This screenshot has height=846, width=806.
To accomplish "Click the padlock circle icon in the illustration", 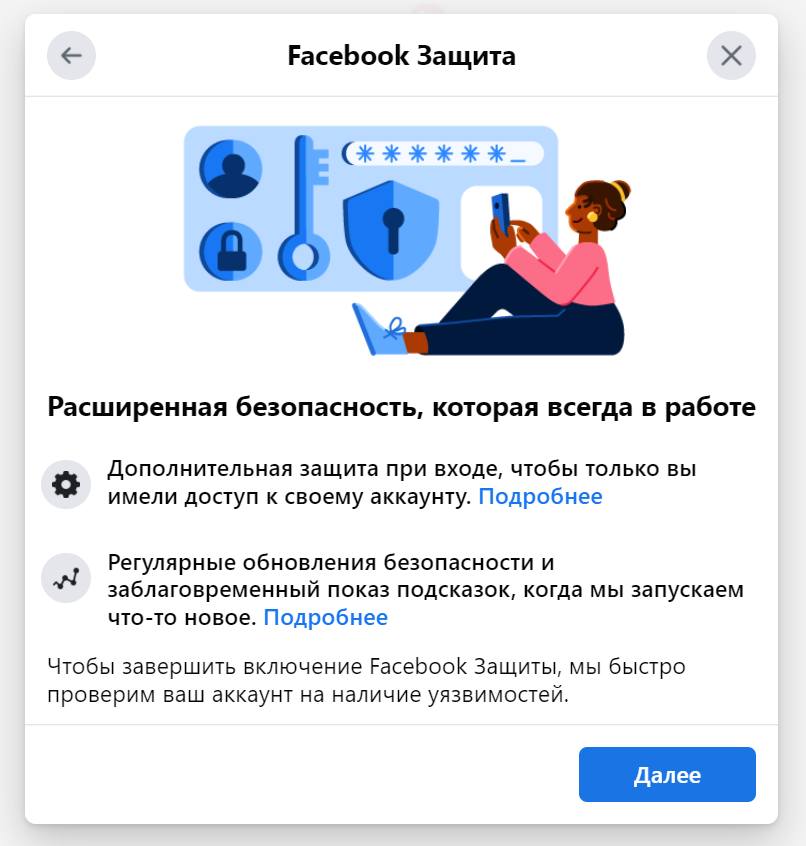I will click(x=231, y=251).
